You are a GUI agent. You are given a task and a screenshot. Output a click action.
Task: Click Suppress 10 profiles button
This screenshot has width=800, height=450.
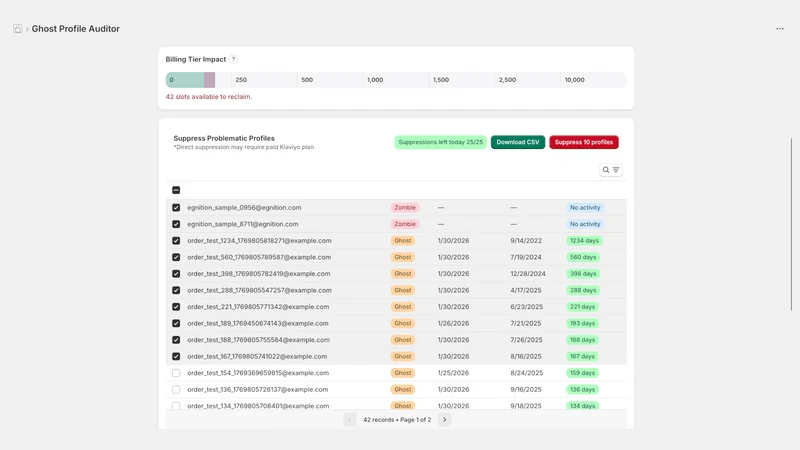click(x=584, y=142)
